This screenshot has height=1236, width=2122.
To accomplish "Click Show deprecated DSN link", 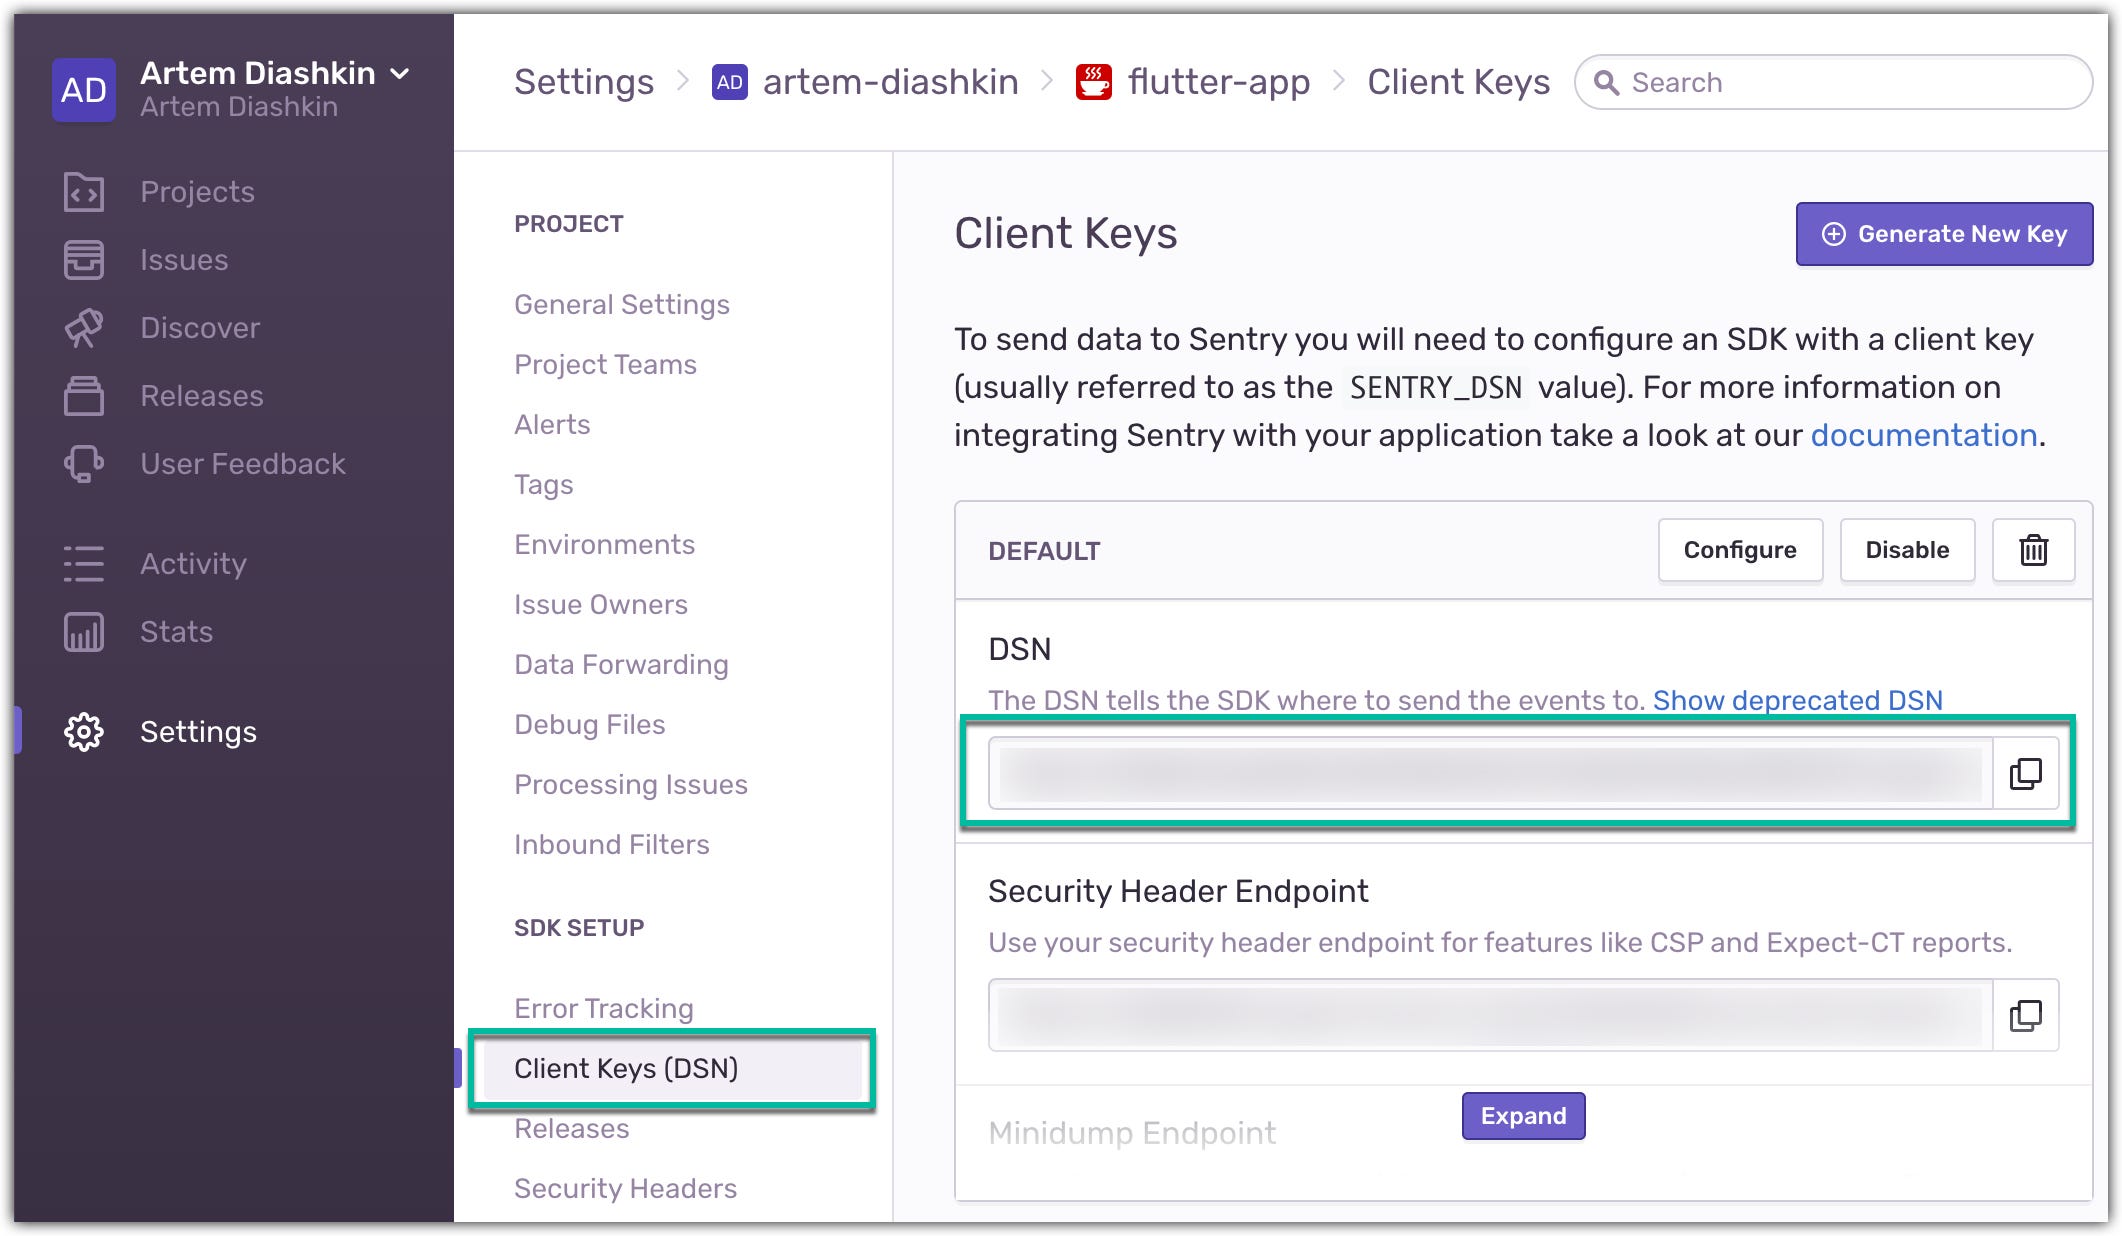I will (1797, 700).
